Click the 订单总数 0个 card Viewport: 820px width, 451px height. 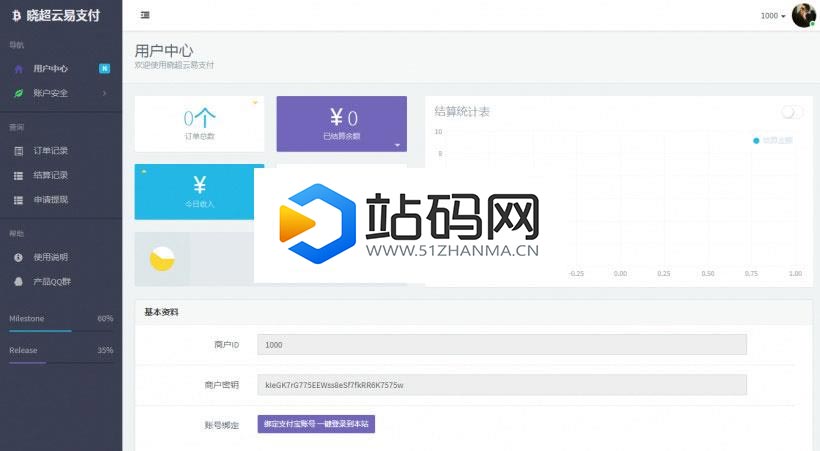click(199, 124)
